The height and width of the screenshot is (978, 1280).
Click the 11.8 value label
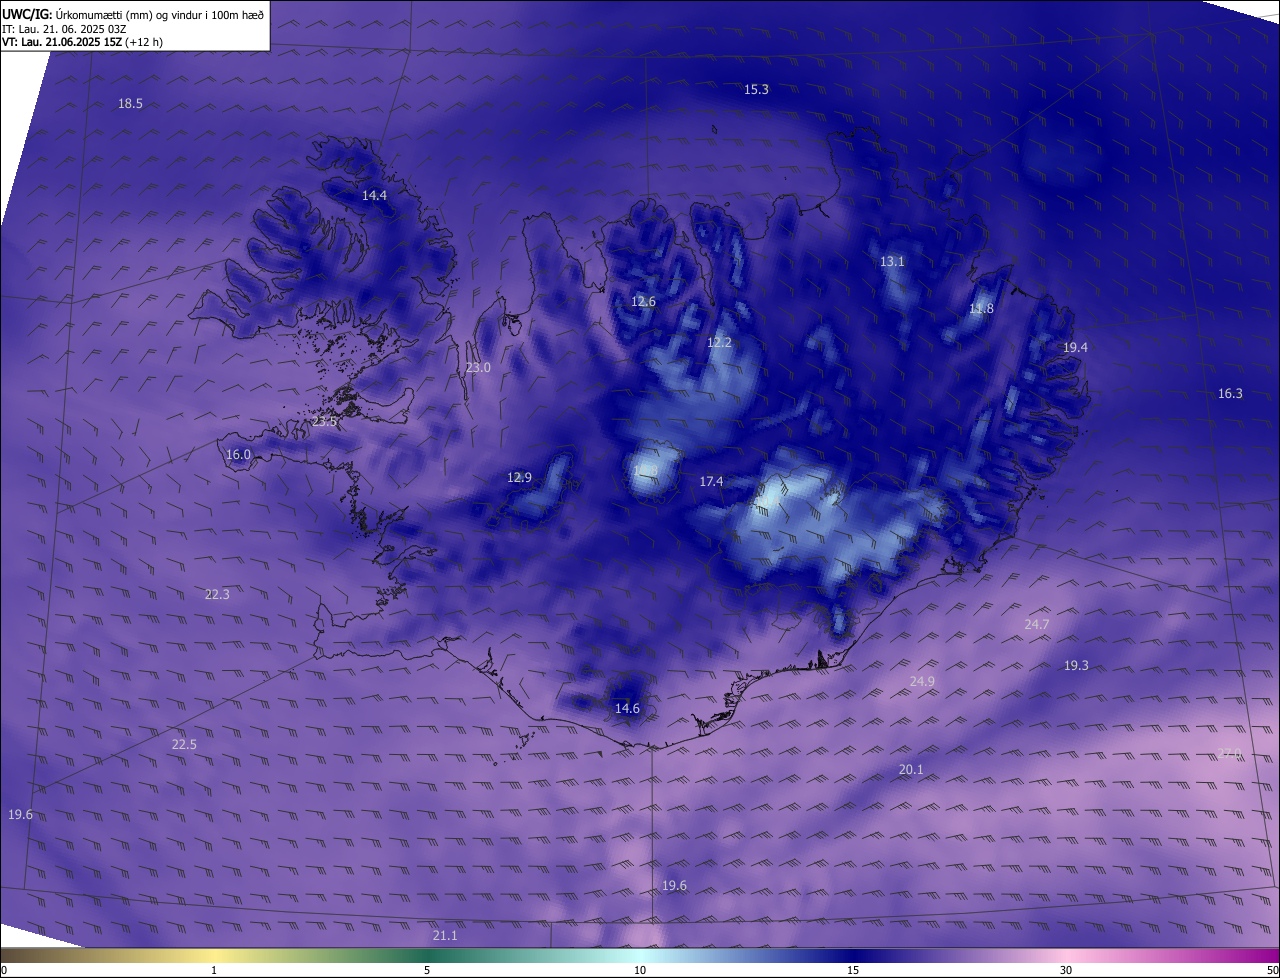(981, 308)
